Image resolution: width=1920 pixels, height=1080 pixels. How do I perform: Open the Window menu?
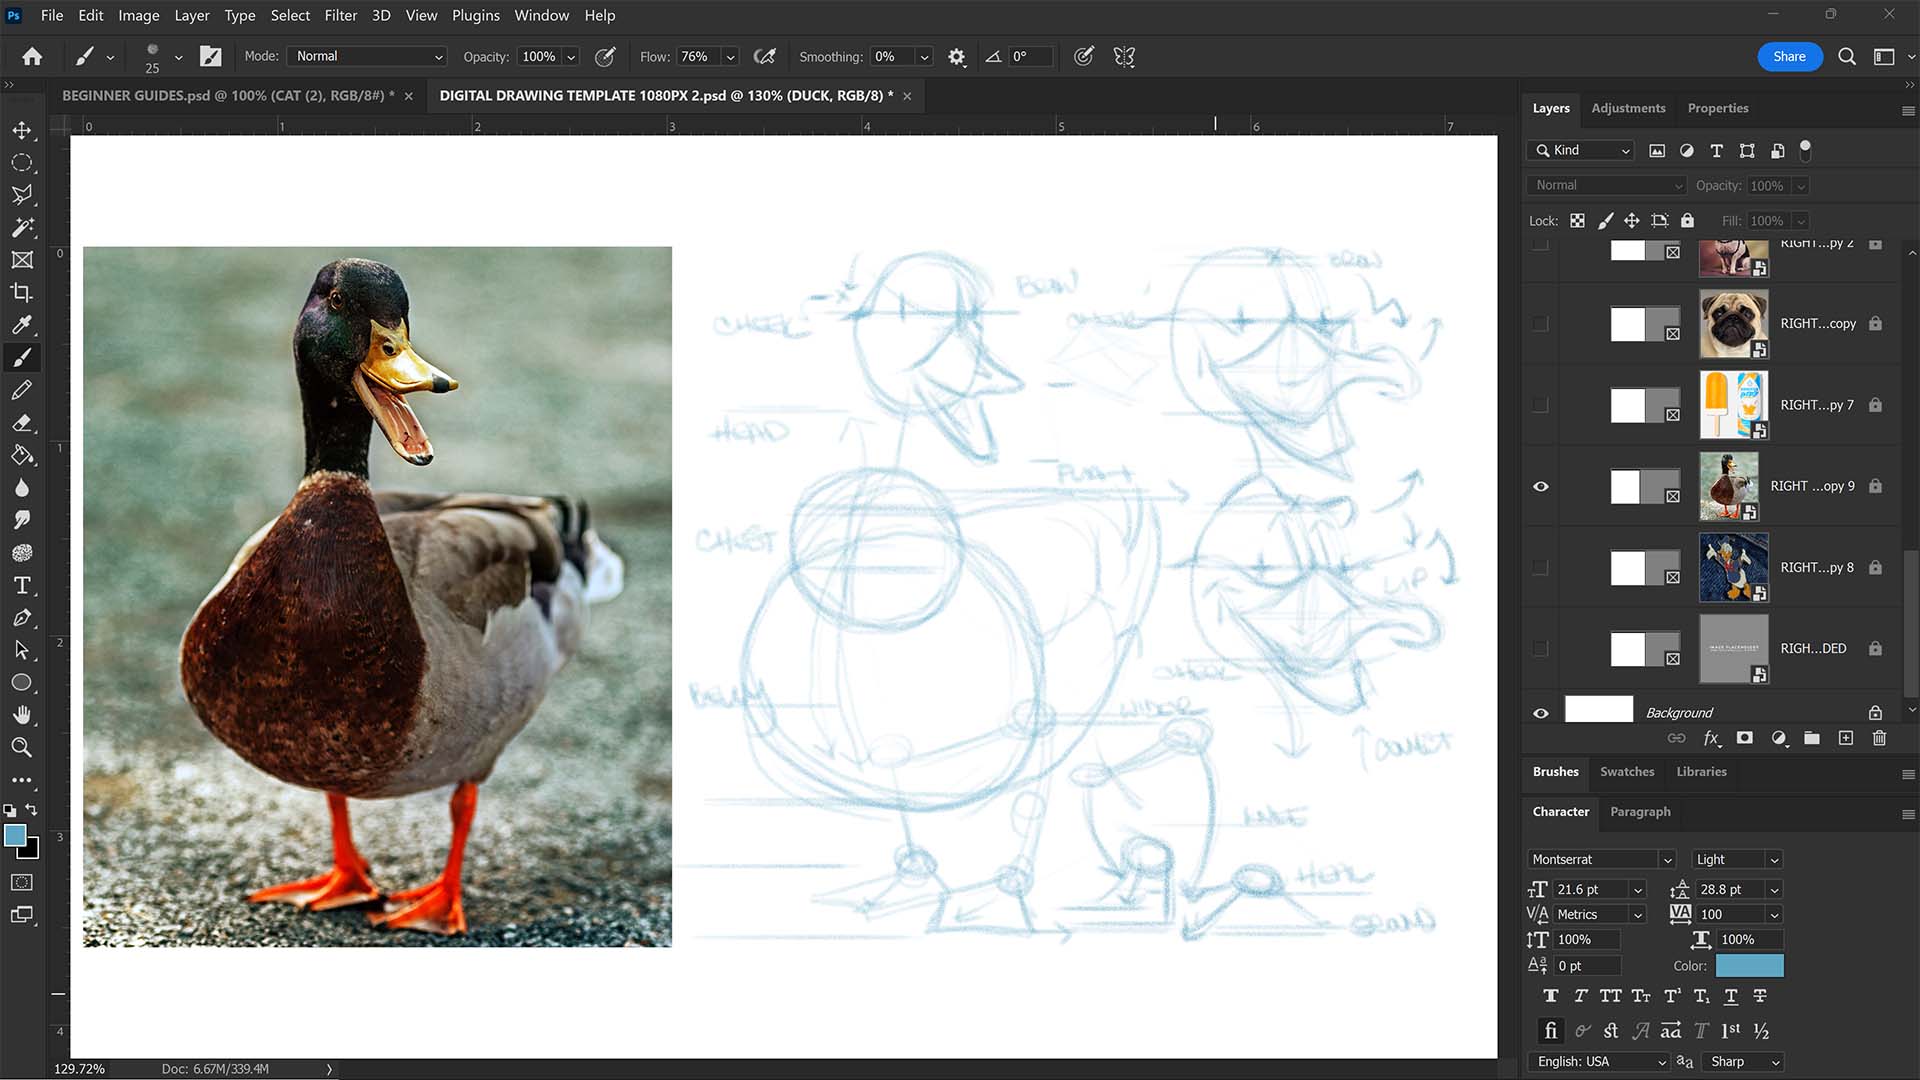541,15
